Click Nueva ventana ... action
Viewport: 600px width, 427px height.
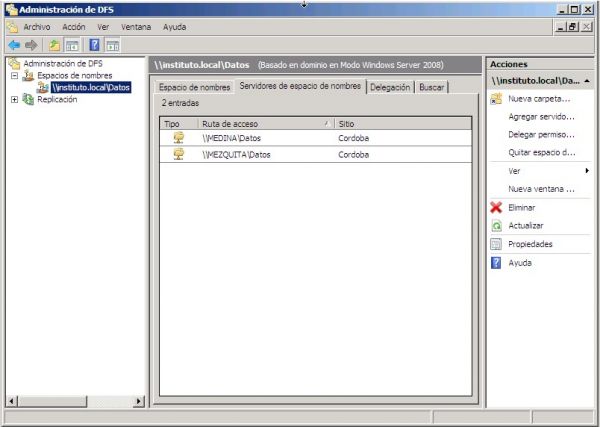(x=541, y=189)
